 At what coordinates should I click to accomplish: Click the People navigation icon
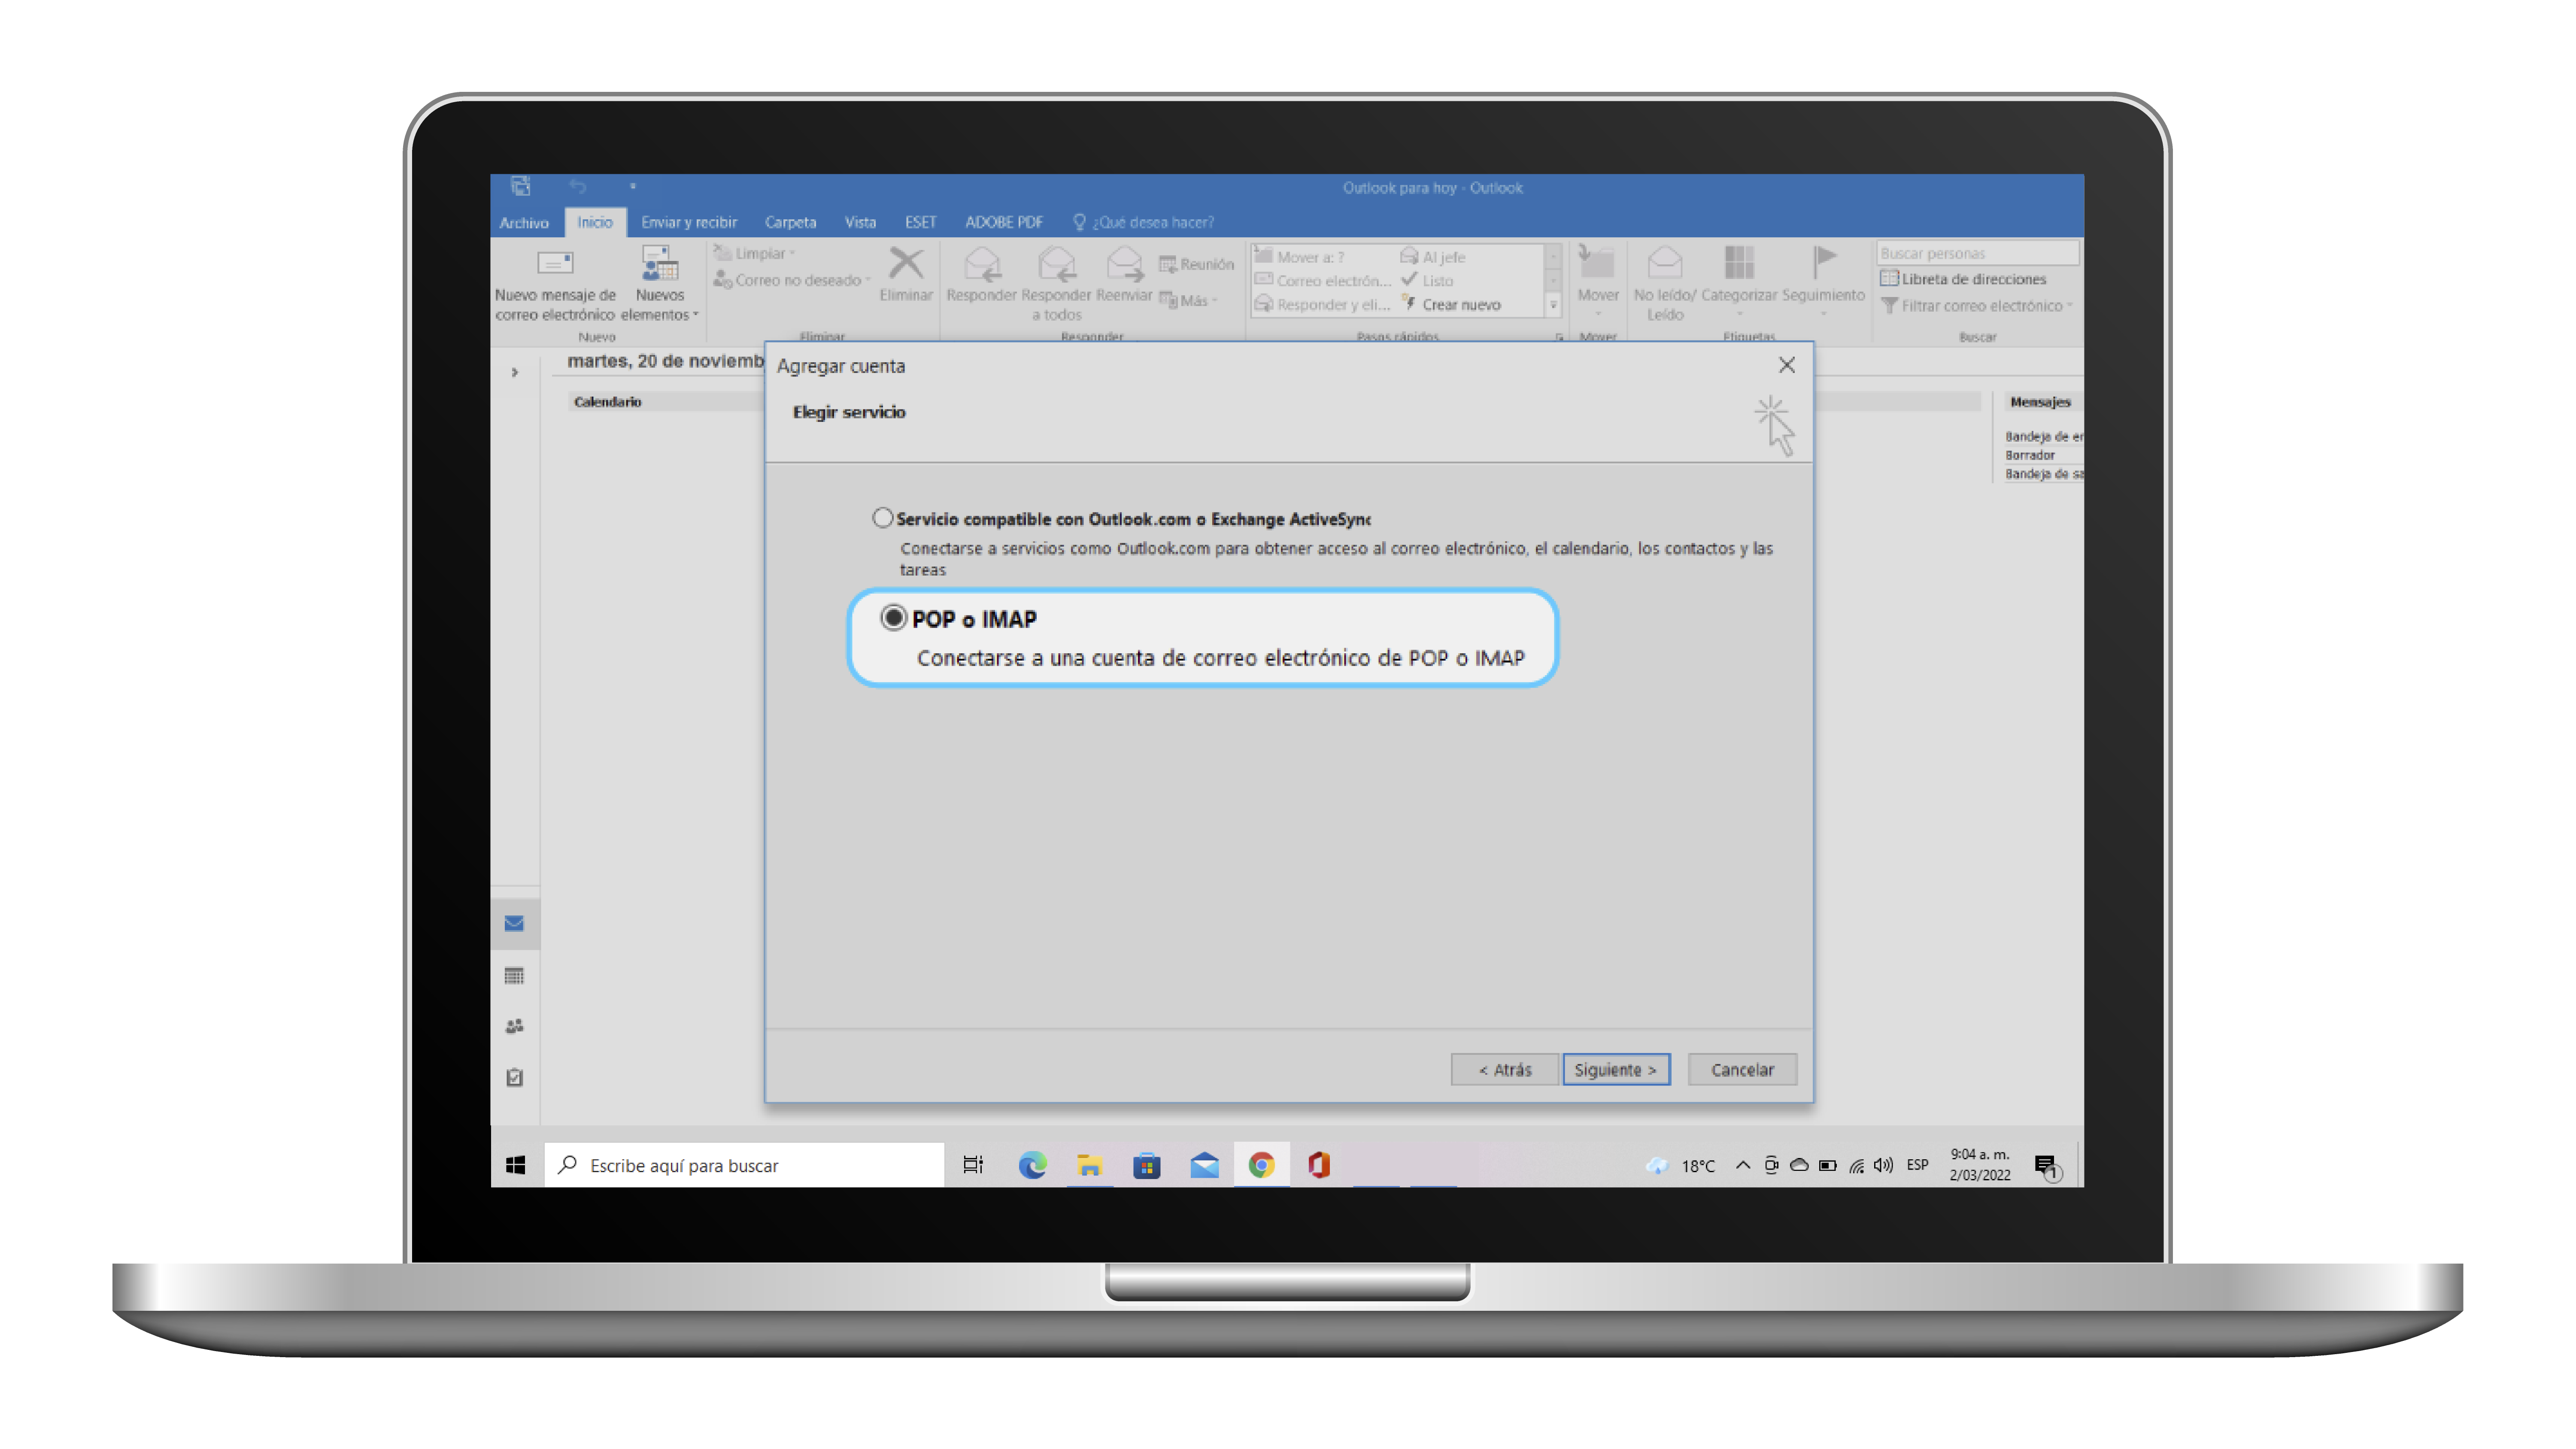click(x=514, y=1026)
